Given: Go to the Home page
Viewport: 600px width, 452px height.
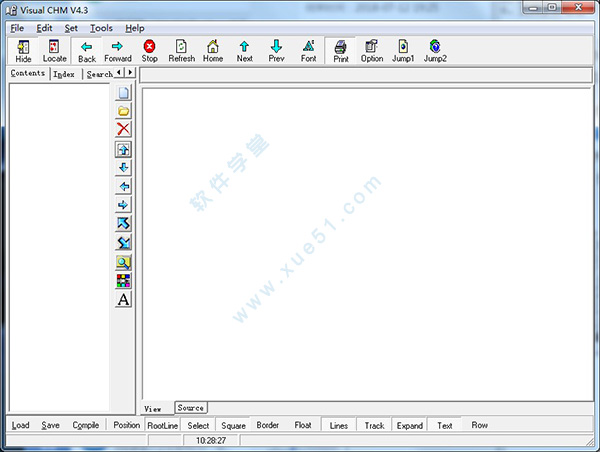Looking at the screenshot, I should pos(213,51).
